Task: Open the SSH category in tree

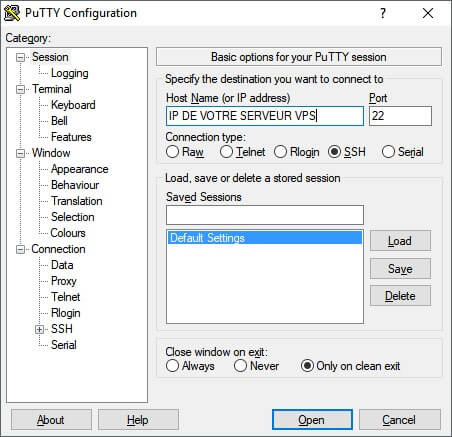Action: (62, 329)
